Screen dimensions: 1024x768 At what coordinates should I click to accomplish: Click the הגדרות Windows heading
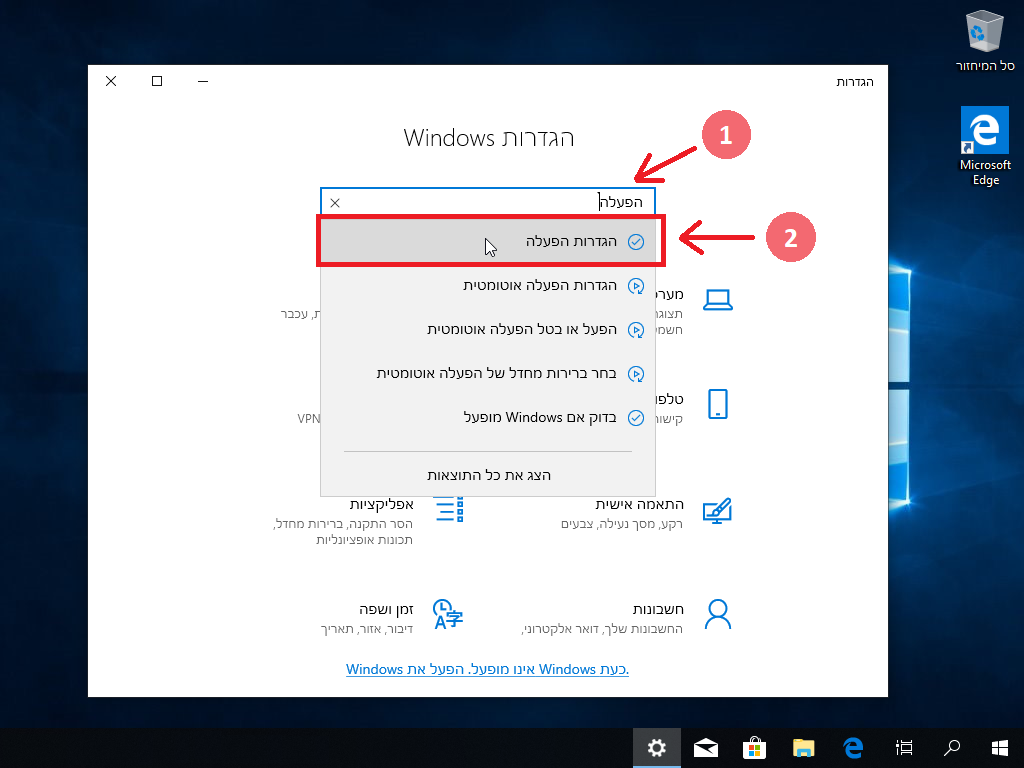488,138
